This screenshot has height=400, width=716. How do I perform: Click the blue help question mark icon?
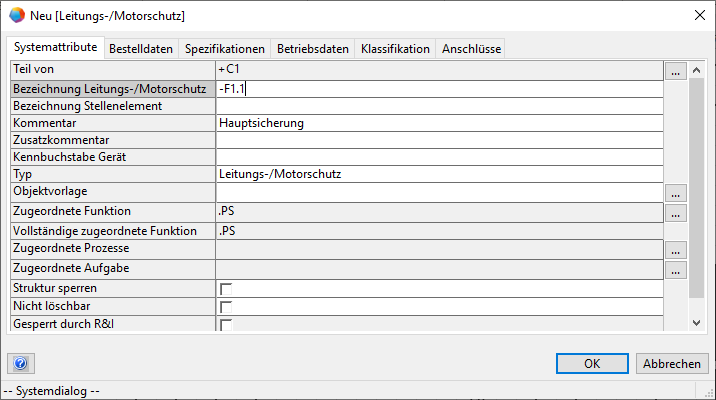(x=20, y=364)
